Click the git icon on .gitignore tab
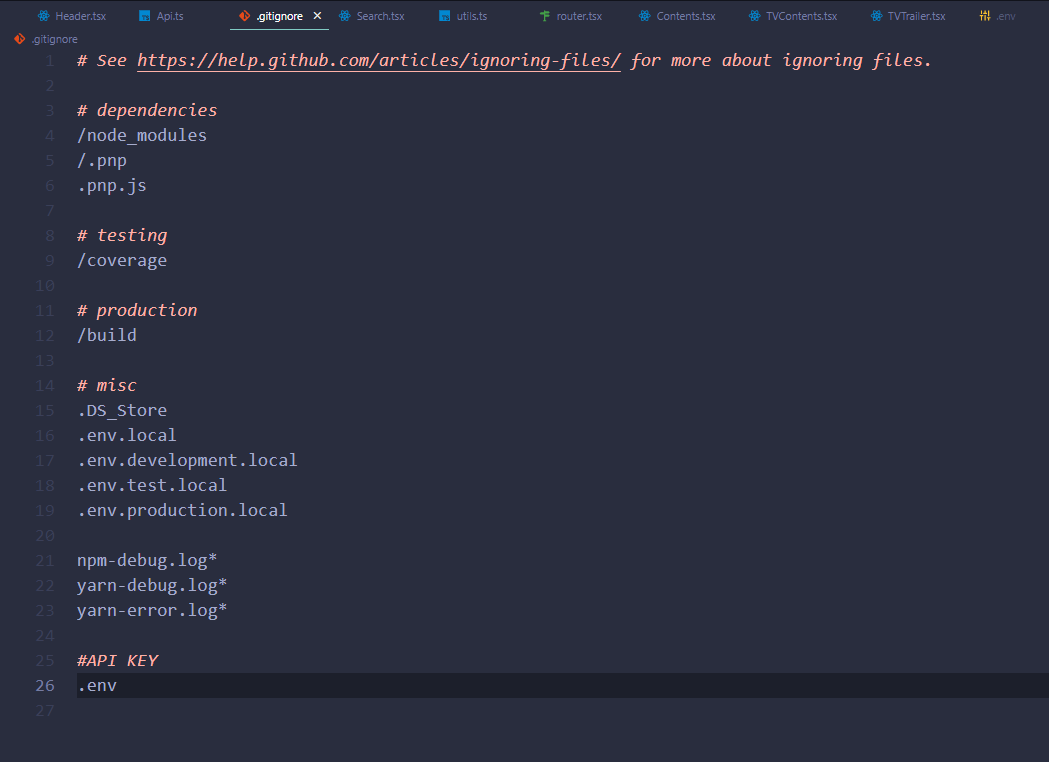 (245, 16)
